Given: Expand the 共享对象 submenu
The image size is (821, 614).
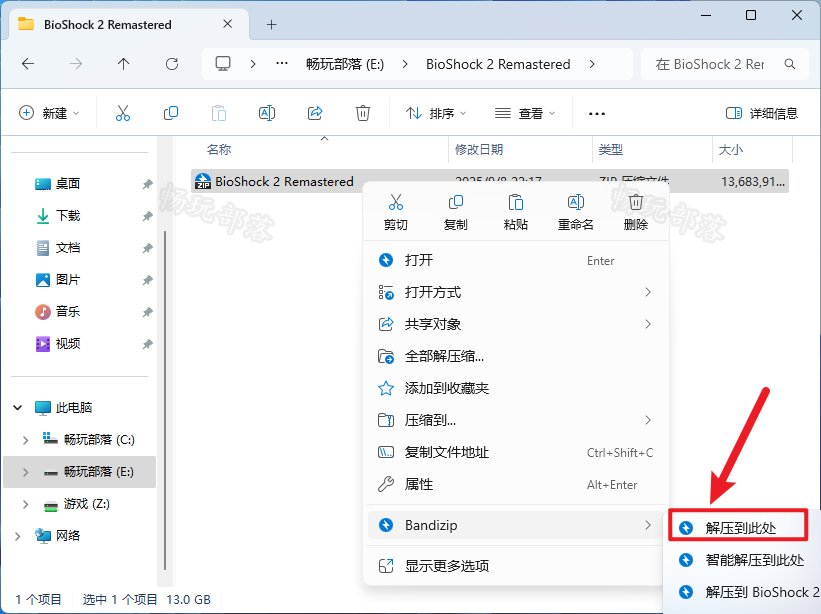Looking at the screenshot, I should tap(648, 324).
